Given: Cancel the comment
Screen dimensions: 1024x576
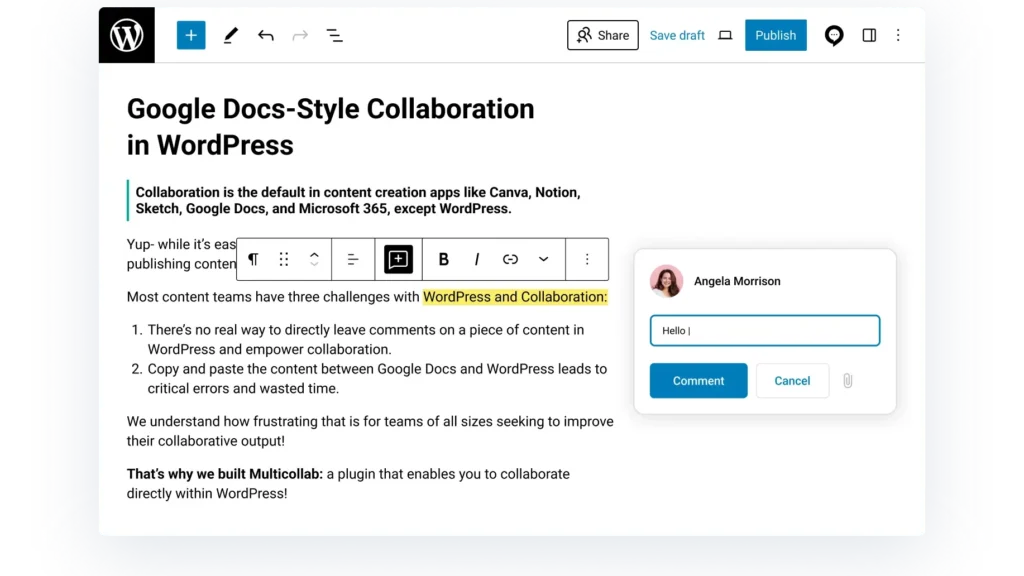Looking at the screenshot, I should click(x=792, y=381).
